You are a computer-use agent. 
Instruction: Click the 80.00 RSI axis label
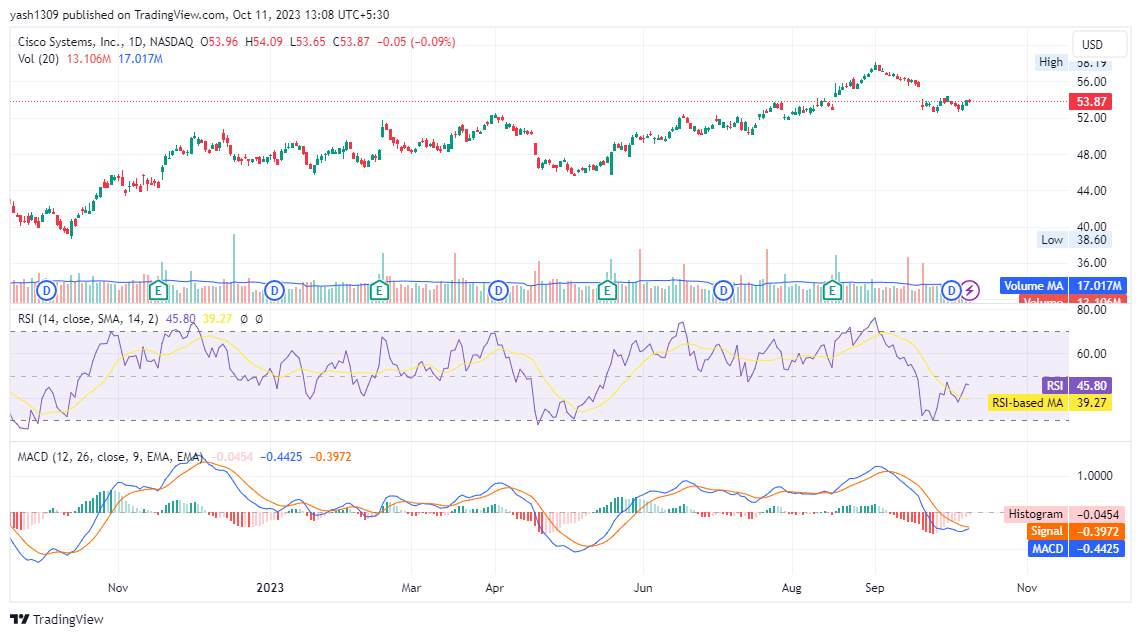click(x=1092, y=309)
